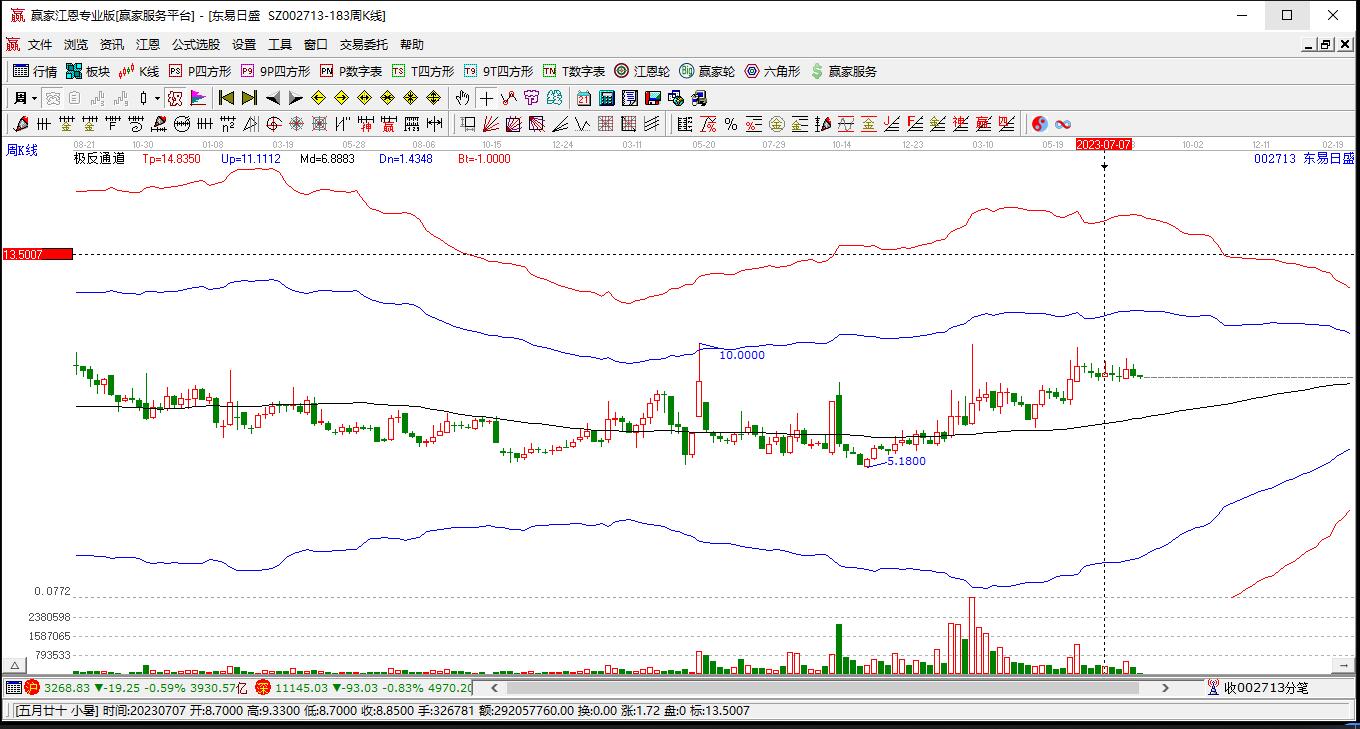
Task: Restore the inner chart window
Action: pyautogui.click(x=1325, y=45)
